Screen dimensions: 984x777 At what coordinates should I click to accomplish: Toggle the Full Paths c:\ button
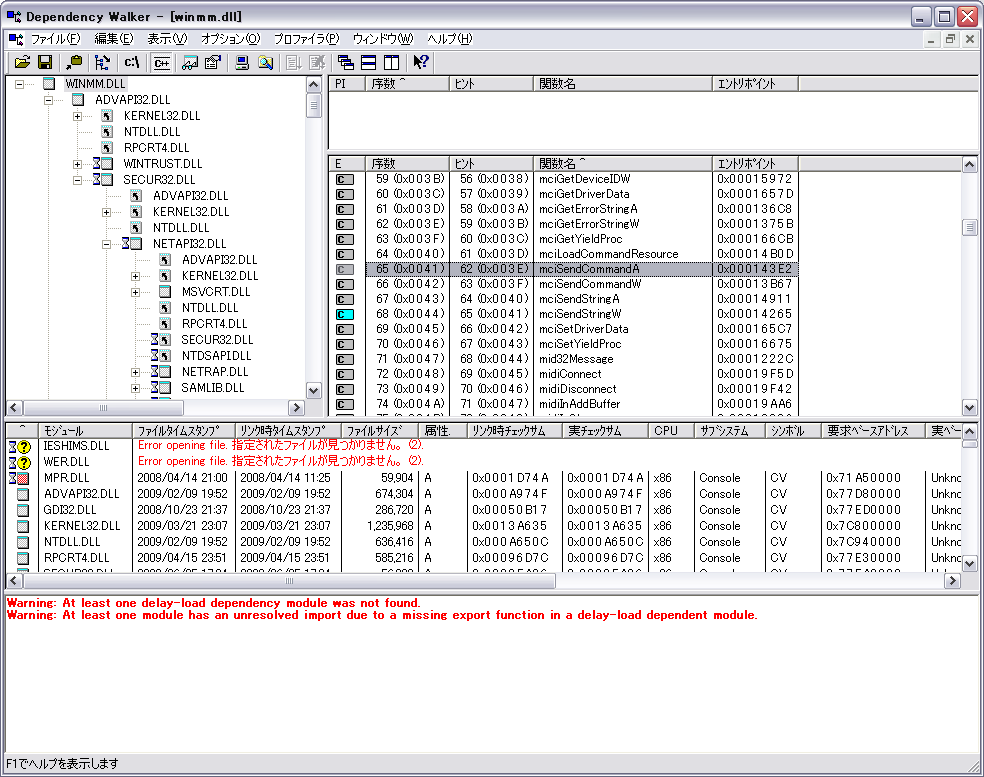click(132, 62)
